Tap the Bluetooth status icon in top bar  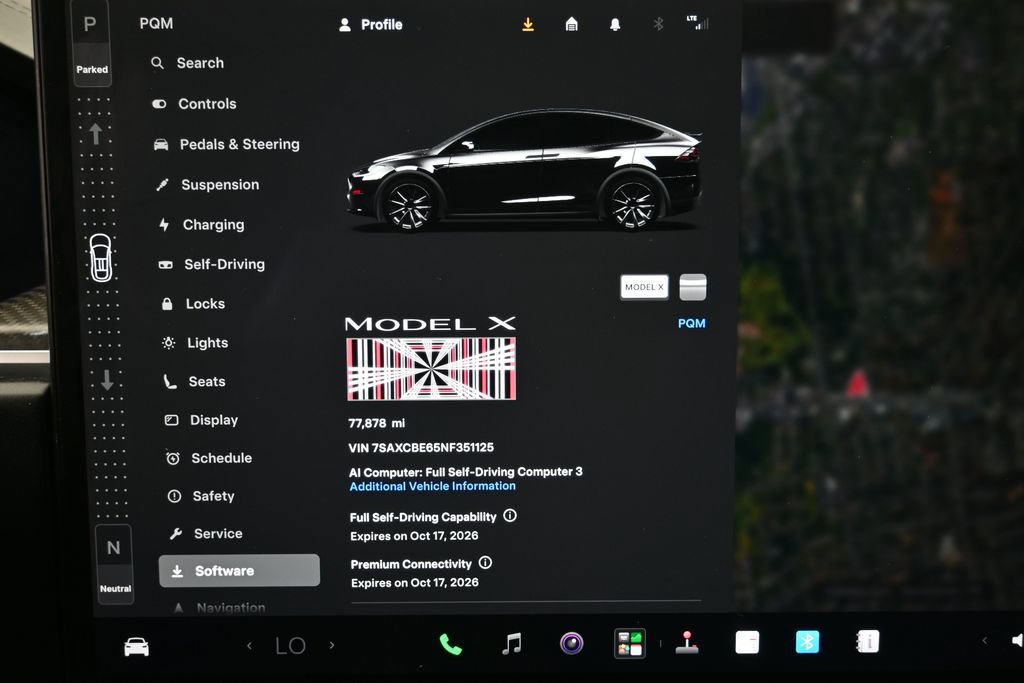point(658,24)
